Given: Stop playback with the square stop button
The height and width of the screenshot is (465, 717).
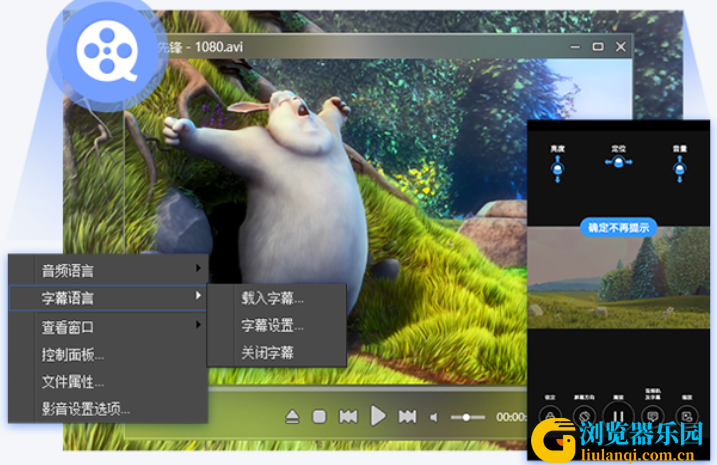Looking at the screenshot, I should [x=319, y=417].
